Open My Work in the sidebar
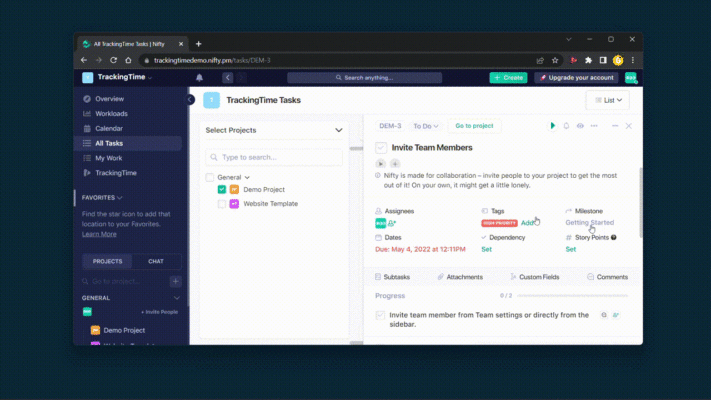This screenshot has height=400, width=711. click(x=108, y=158)
